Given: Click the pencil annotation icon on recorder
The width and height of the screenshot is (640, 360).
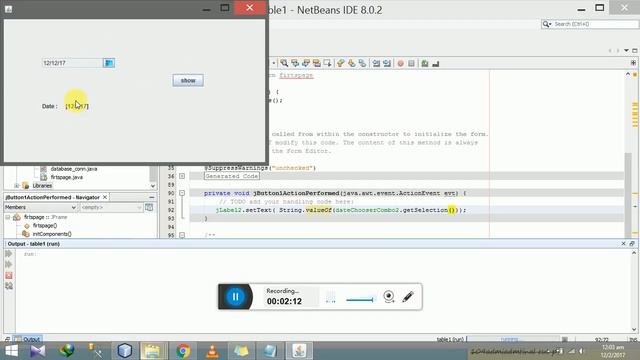Looking at the screenshot, I should click(408, 297).
